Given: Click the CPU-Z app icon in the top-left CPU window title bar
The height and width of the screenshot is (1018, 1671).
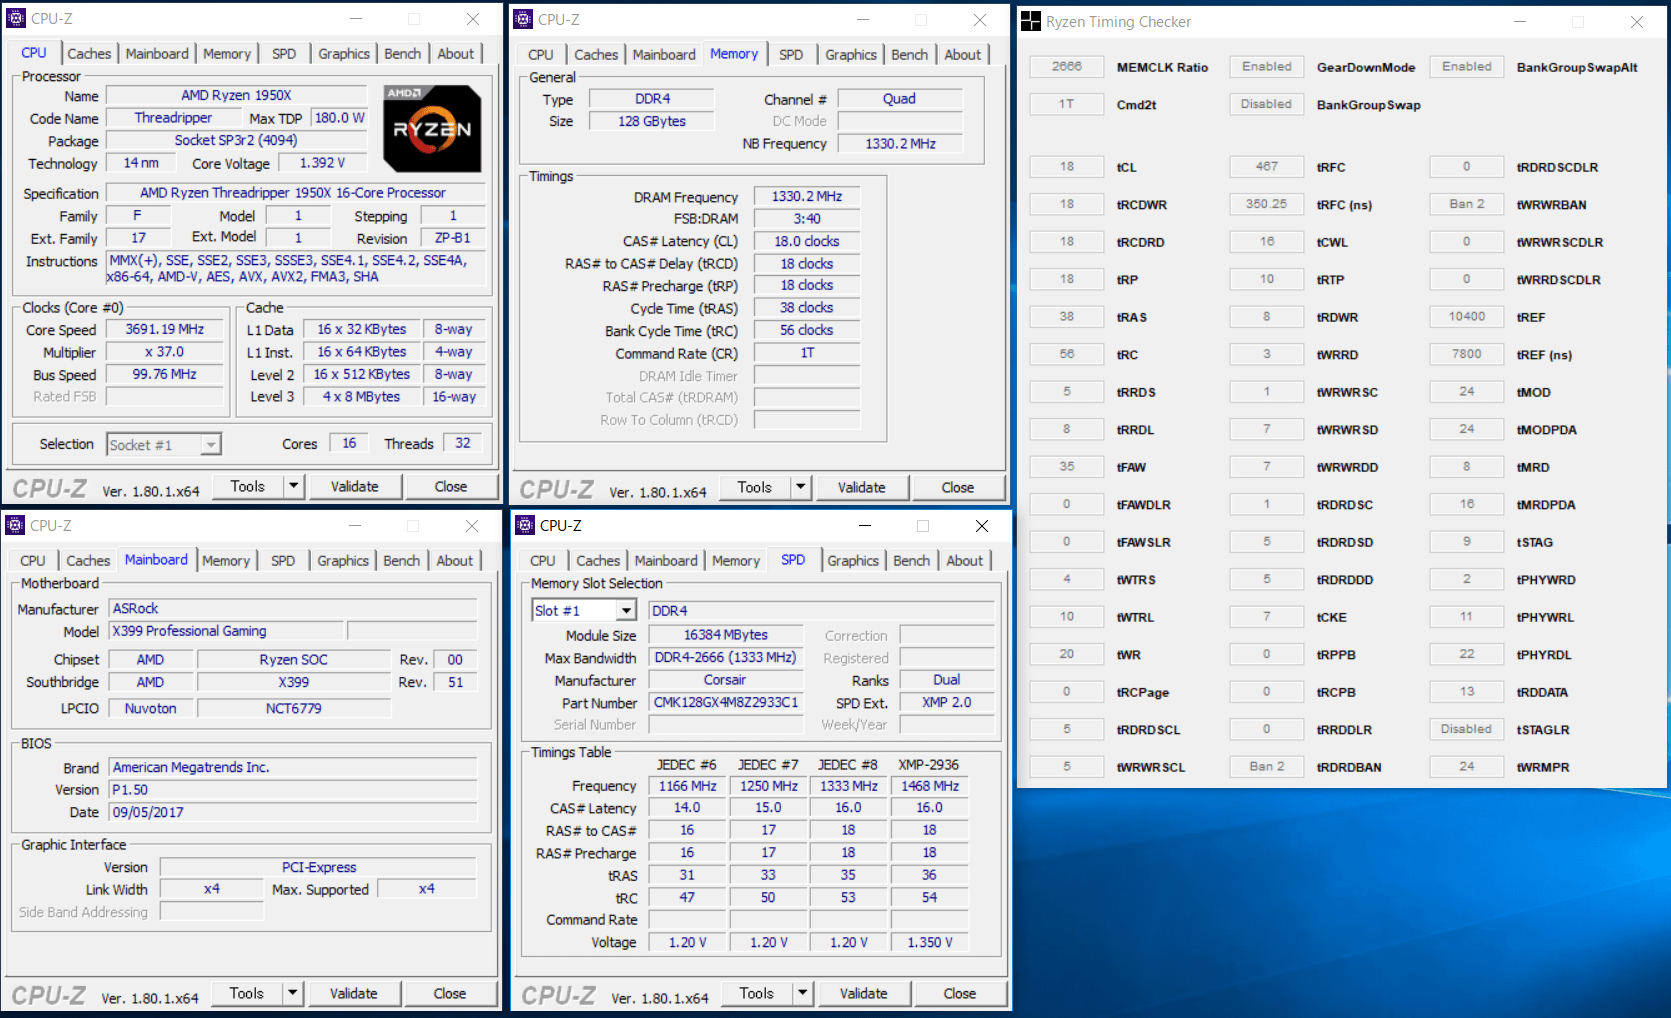Looking at the screenshot, I should [x=16, y=19].
